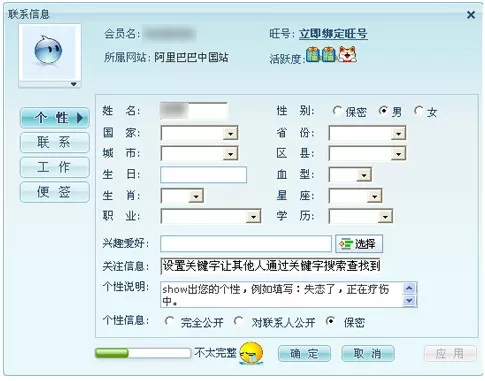
Task: Click the second activity level gift icon
Action: pyautogui.click(x=329, y=54)
